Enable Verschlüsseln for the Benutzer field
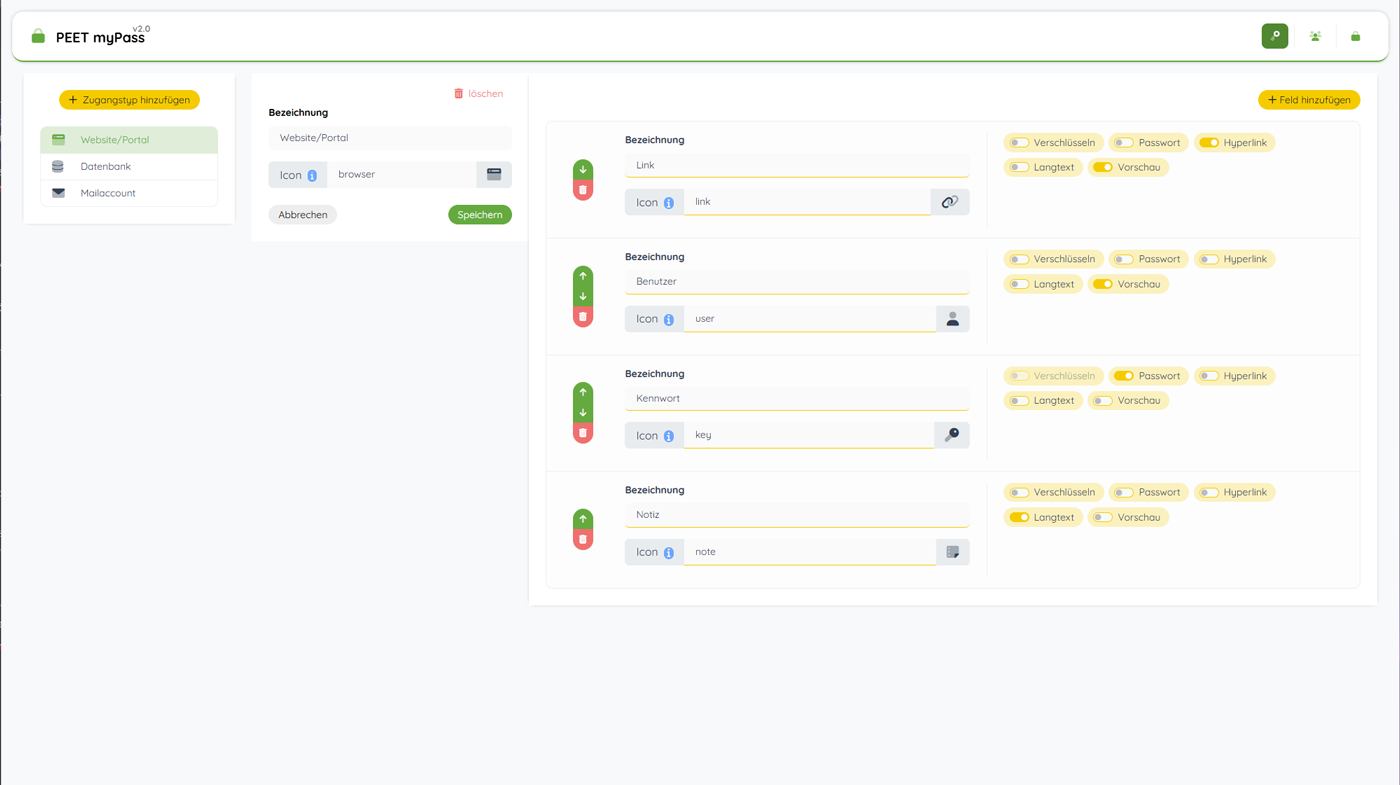The image size is (1400, 785). point(1019,259)
